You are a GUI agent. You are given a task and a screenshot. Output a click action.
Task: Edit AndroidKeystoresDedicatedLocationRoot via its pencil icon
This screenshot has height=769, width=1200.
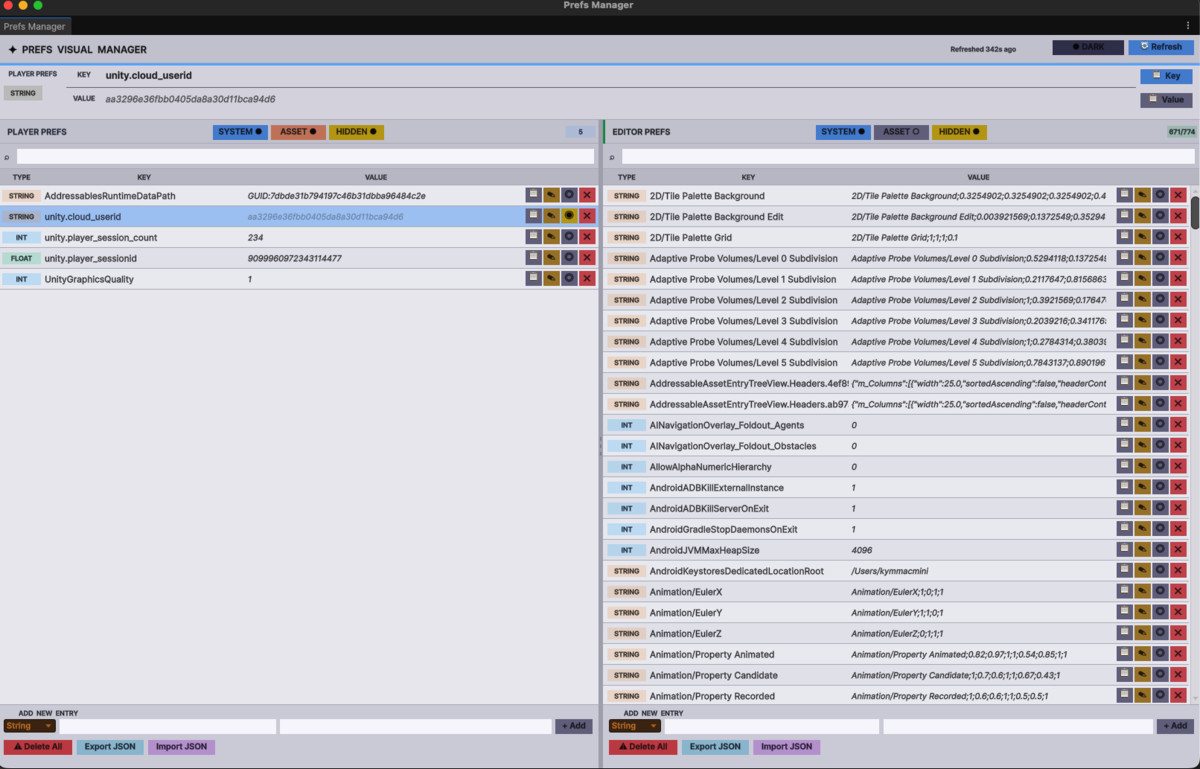click(1142, 571)
